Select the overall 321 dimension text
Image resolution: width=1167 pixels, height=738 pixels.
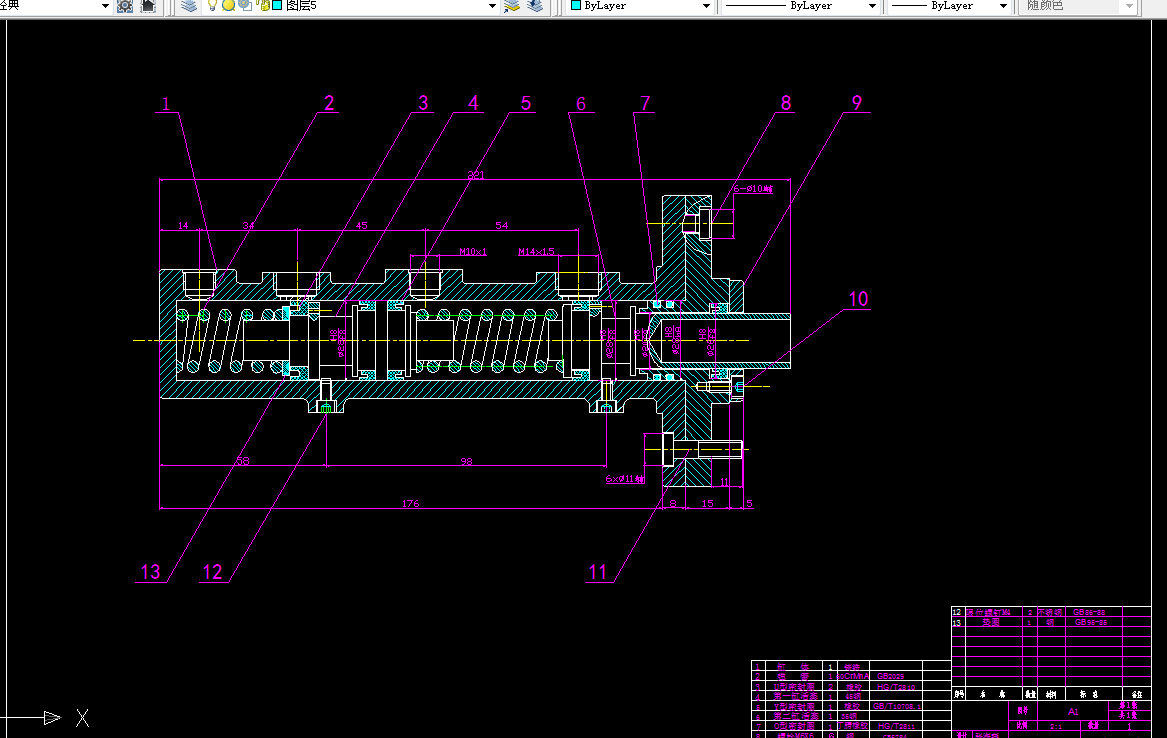476,175
